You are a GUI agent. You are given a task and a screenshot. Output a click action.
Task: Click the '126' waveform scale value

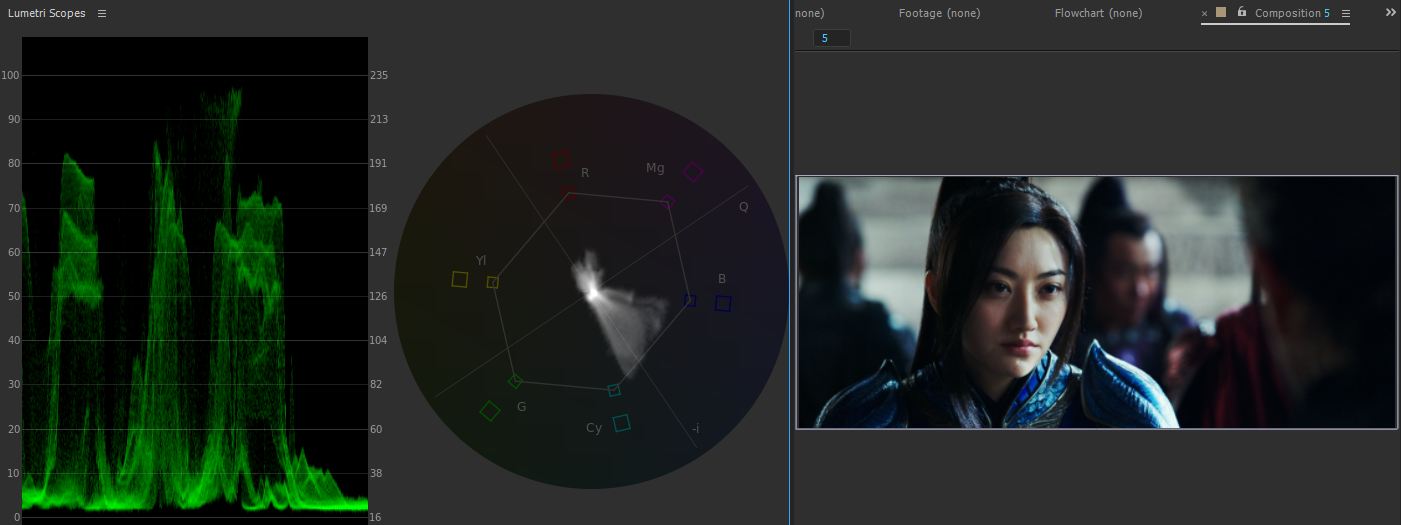pyautogui.click(x=379, y=296)
